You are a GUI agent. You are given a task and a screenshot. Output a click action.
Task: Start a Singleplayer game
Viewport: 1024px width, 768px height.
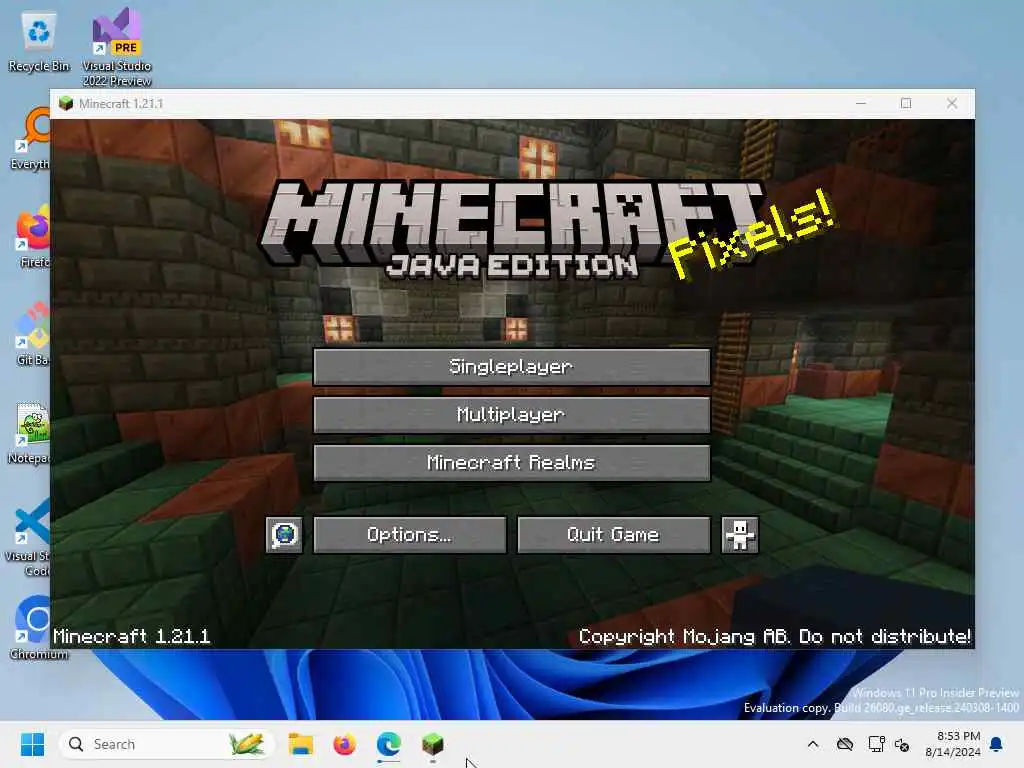[x=511, y=366]
